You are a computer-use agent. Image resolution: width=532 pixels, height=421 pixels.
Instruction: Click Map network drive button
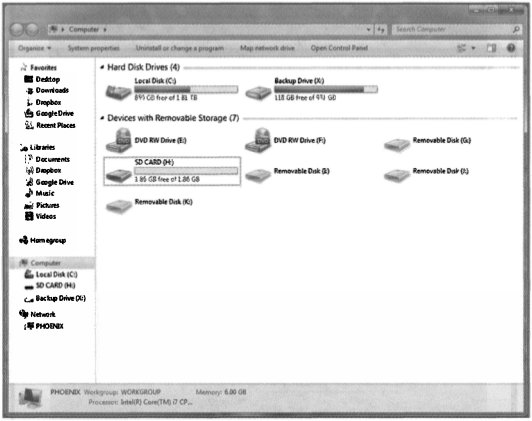coord(267,48)
